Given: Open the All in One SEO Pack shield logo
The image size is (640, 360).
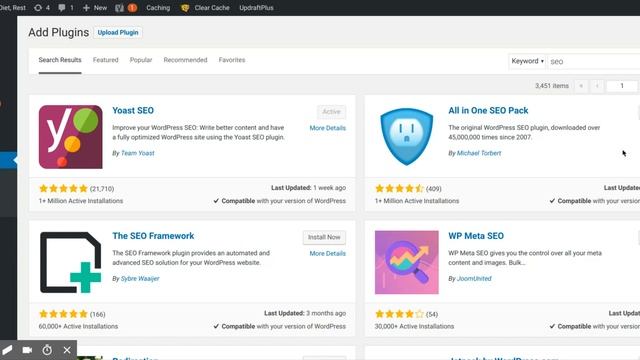Looking at the screenshot, I should (407, 137).
